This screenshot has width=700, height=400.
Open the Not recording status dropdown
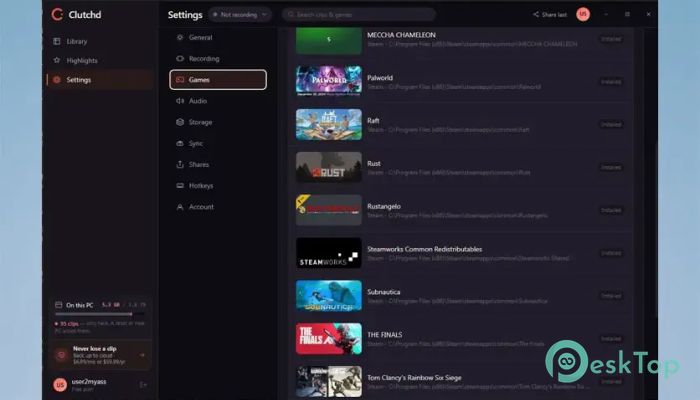click(240, 14)
